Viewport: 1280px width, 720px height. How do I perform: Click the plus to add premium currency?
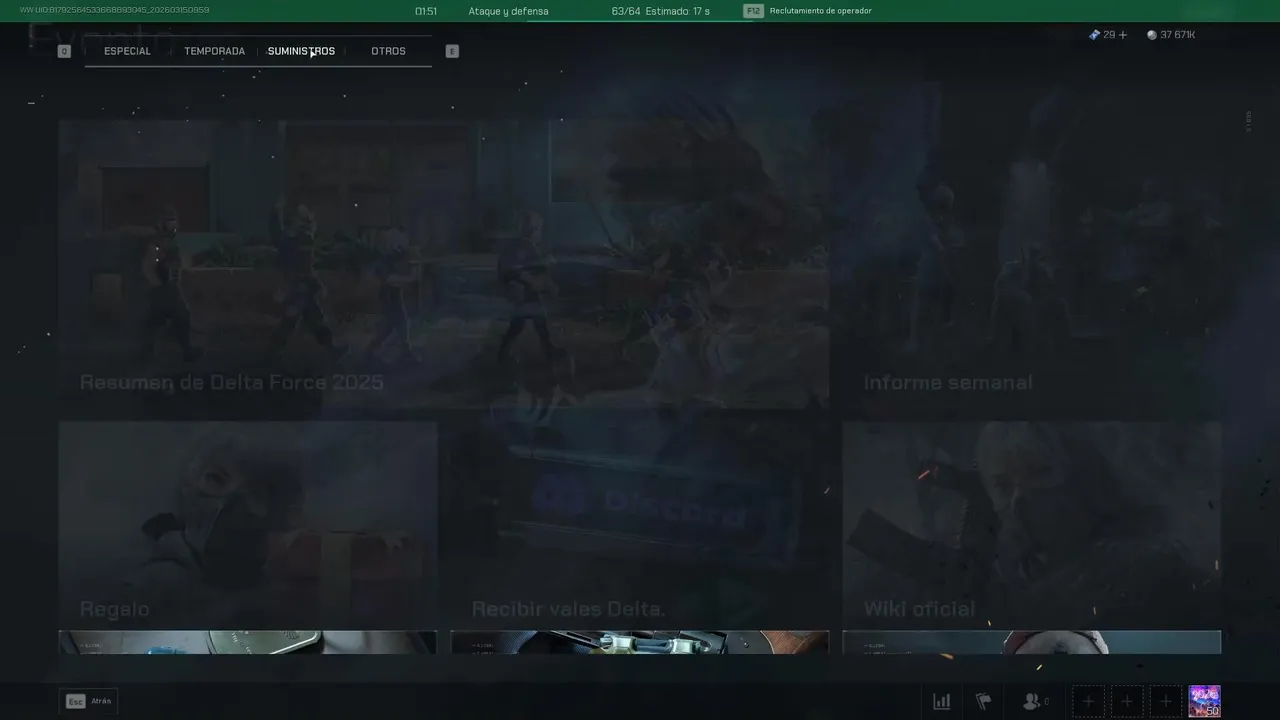1123,35
